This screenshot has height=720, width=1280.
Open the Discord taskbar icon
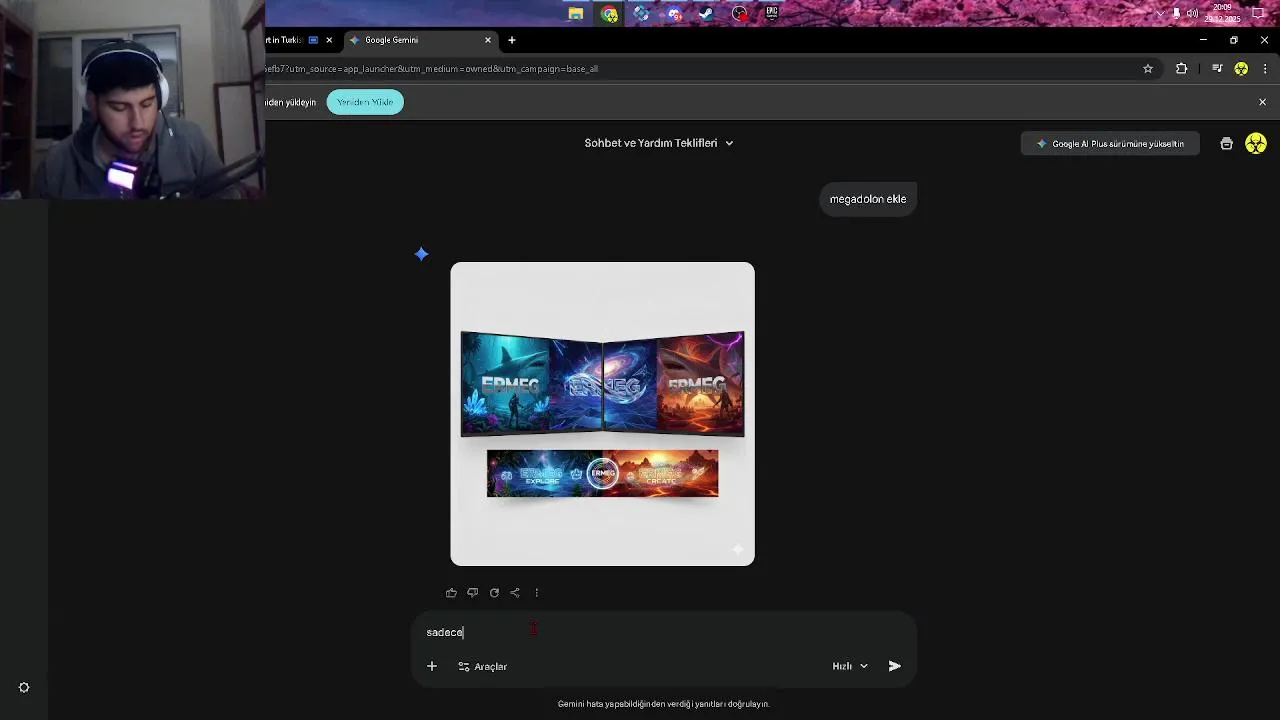point(674,14)
